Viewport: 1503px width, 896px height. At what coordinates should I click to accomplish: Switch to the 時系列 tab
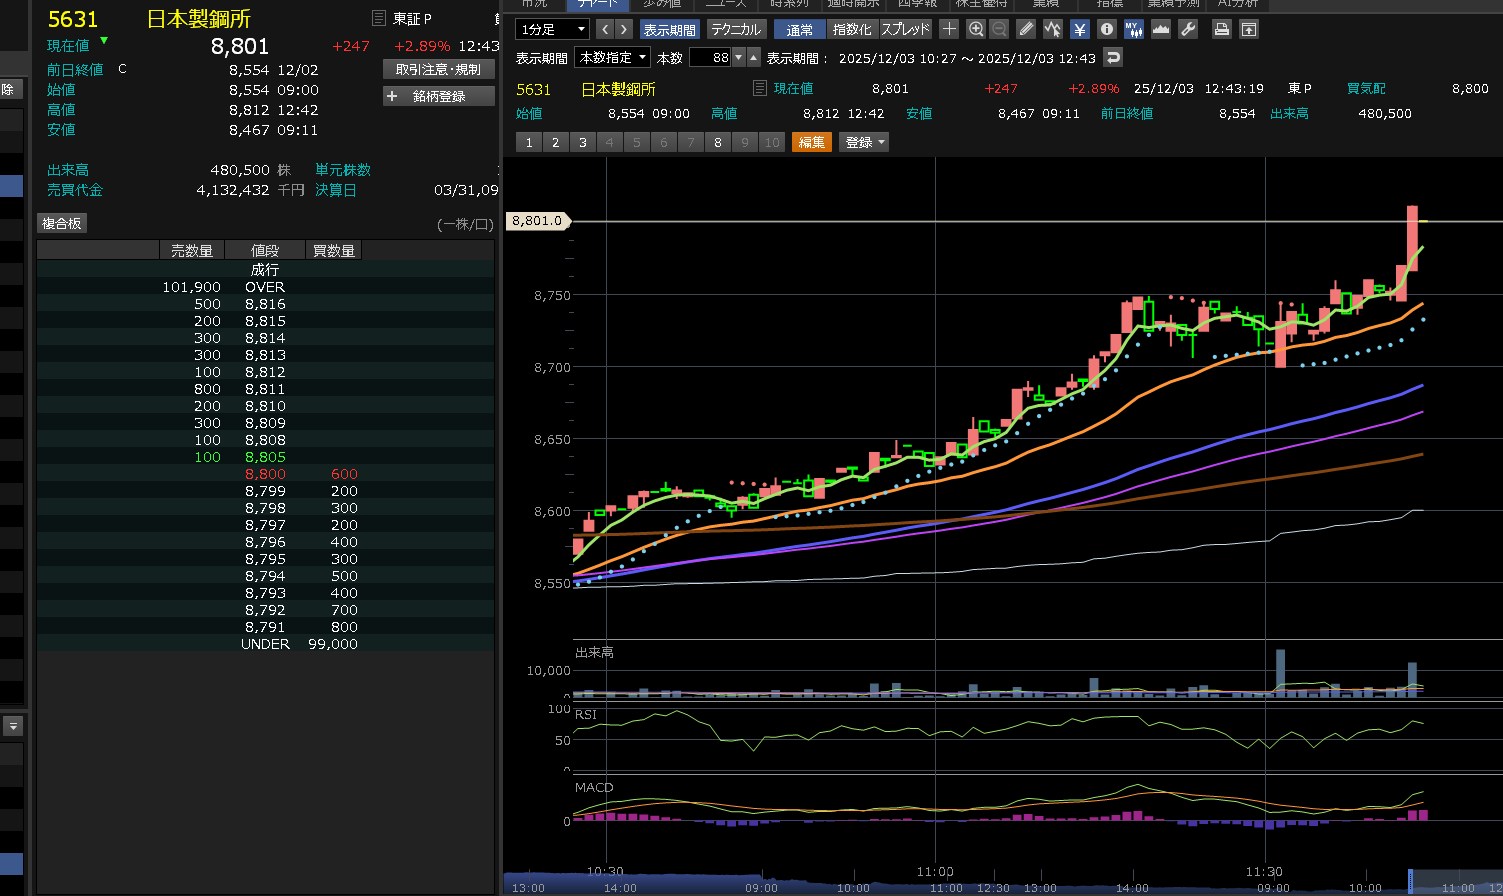[x=789, y=4]
